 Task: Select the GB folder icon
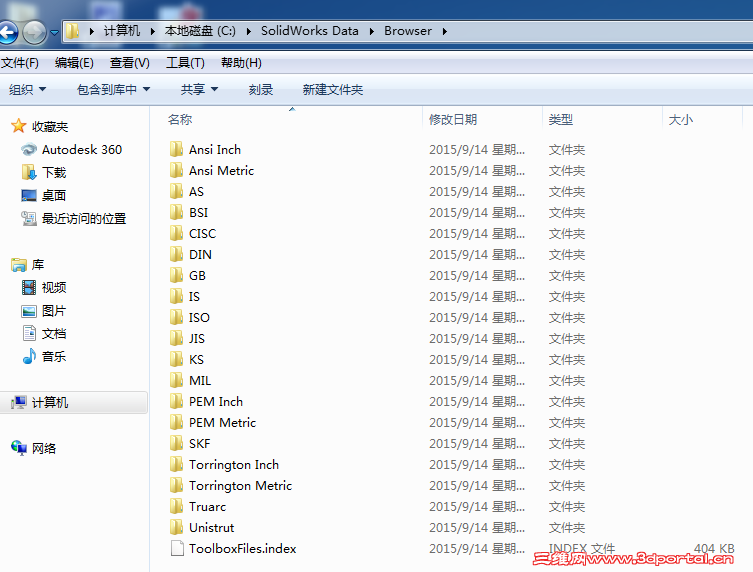[x=177, y=275]
